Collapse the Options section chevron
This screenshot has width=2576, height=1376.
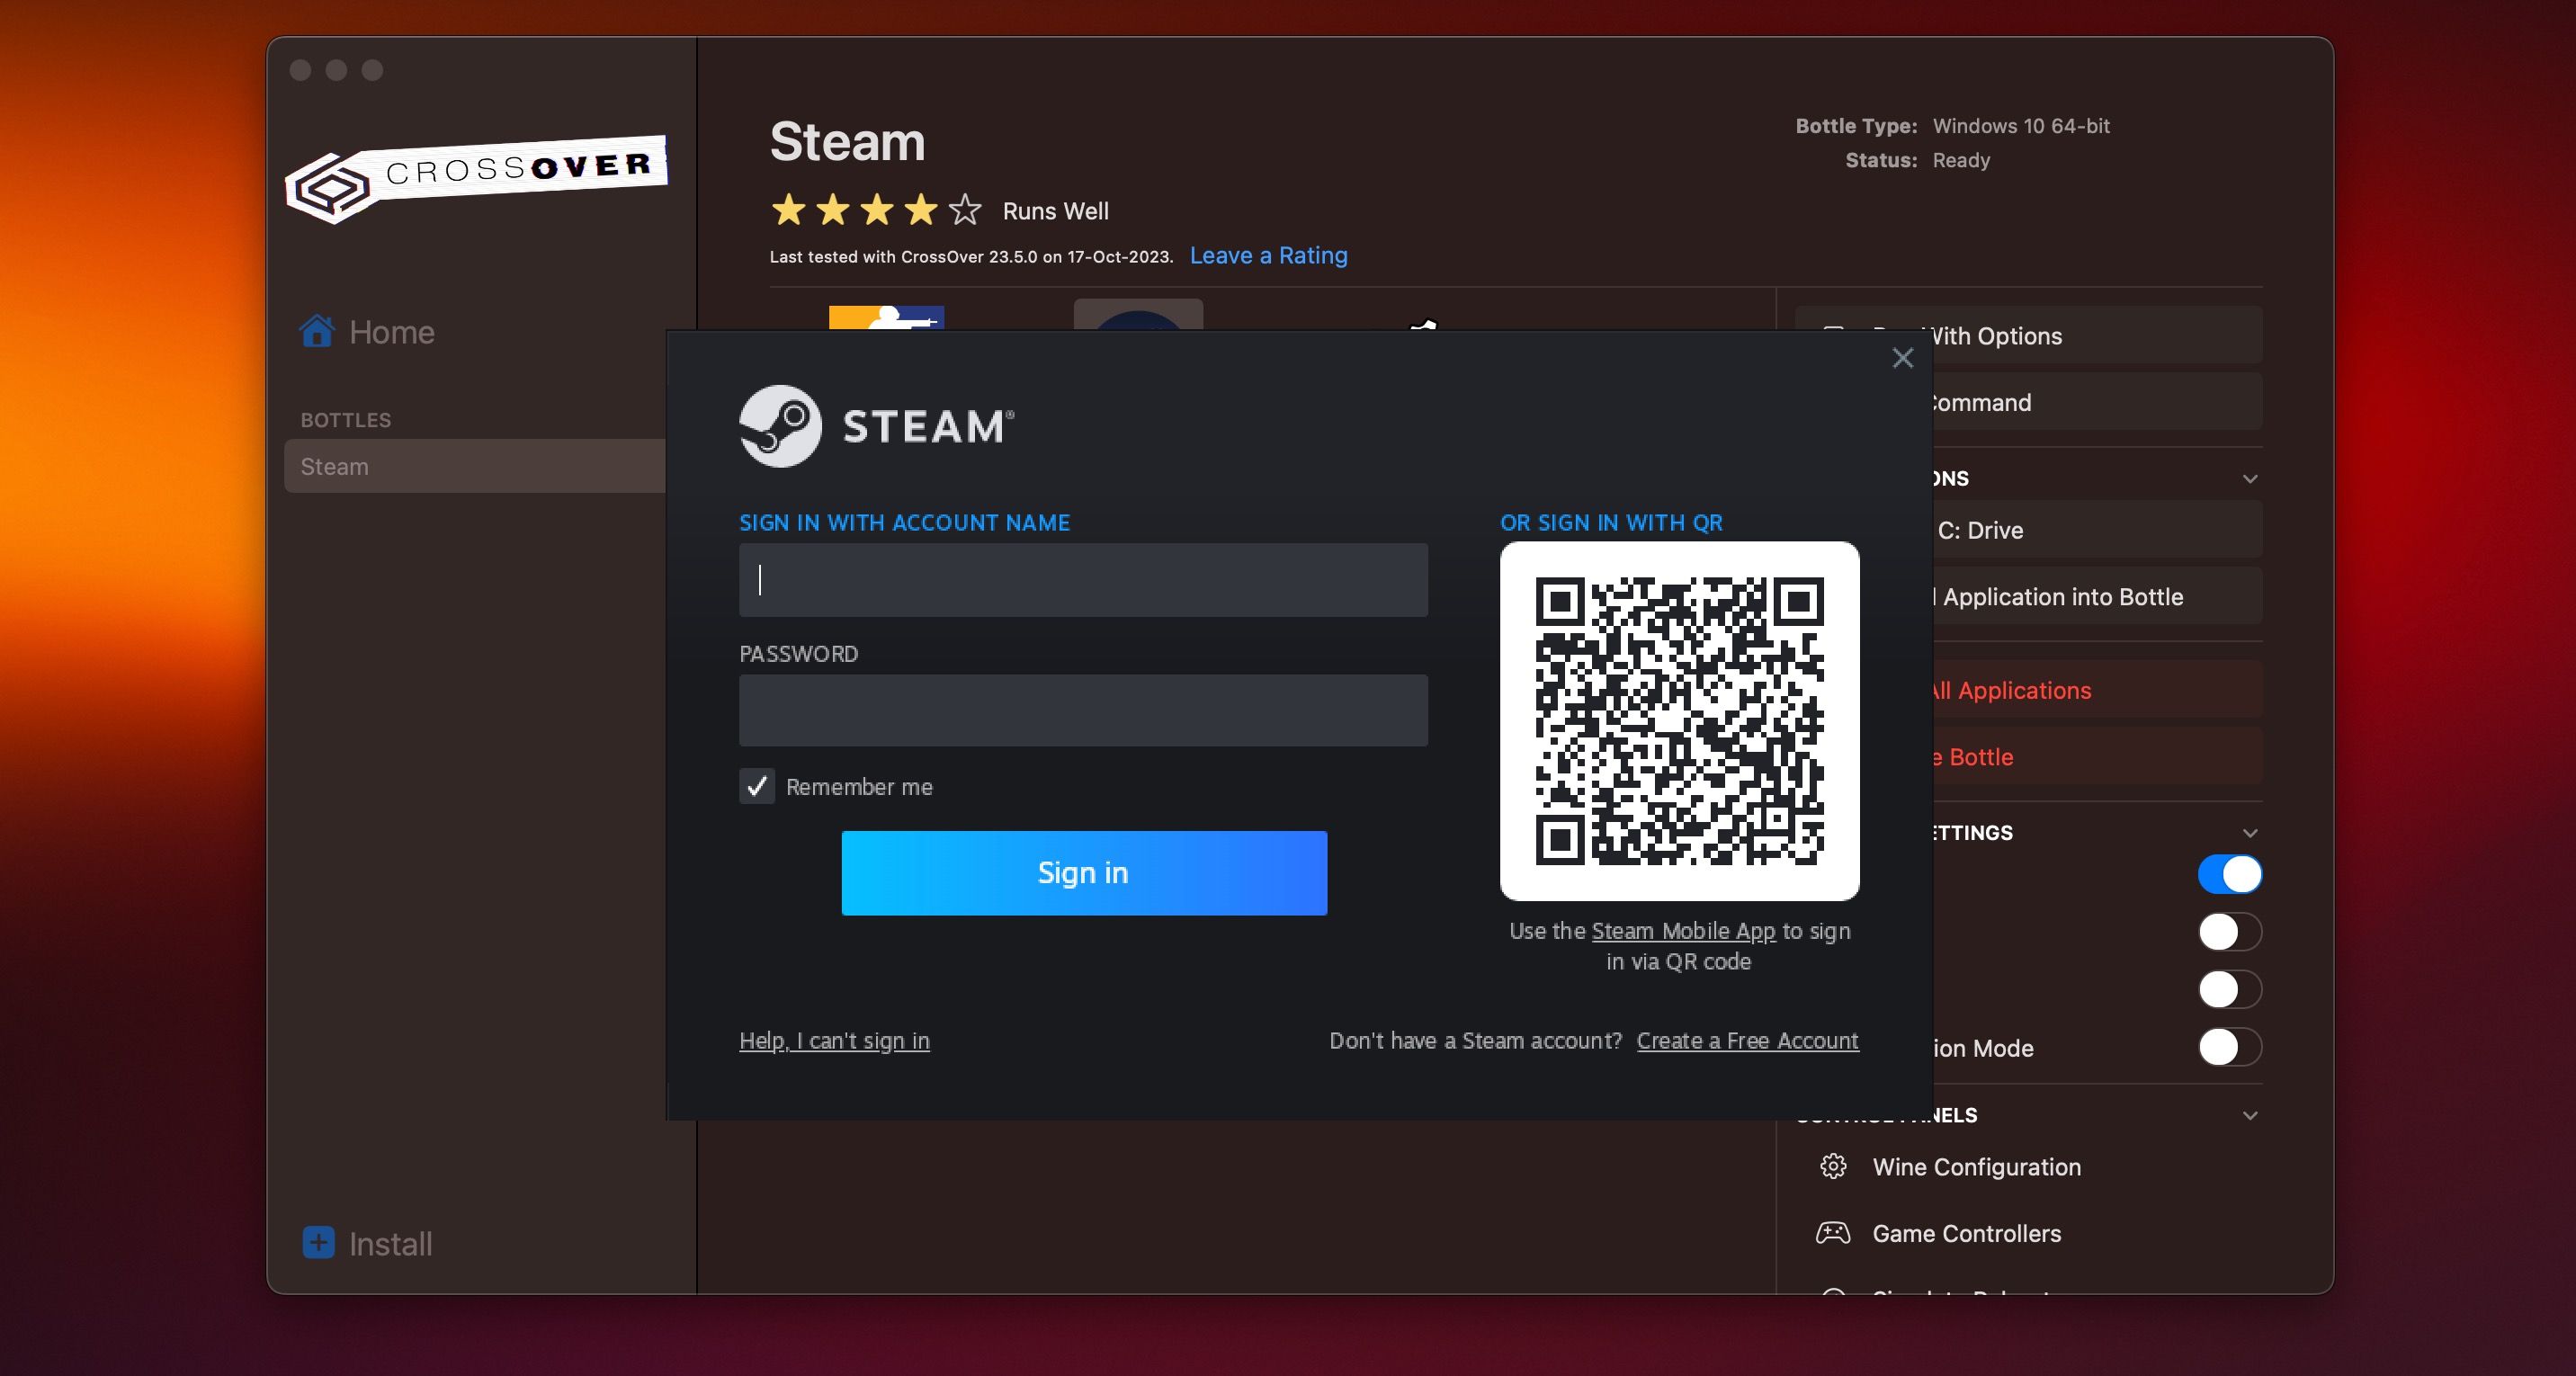[x=2250, y=478]
